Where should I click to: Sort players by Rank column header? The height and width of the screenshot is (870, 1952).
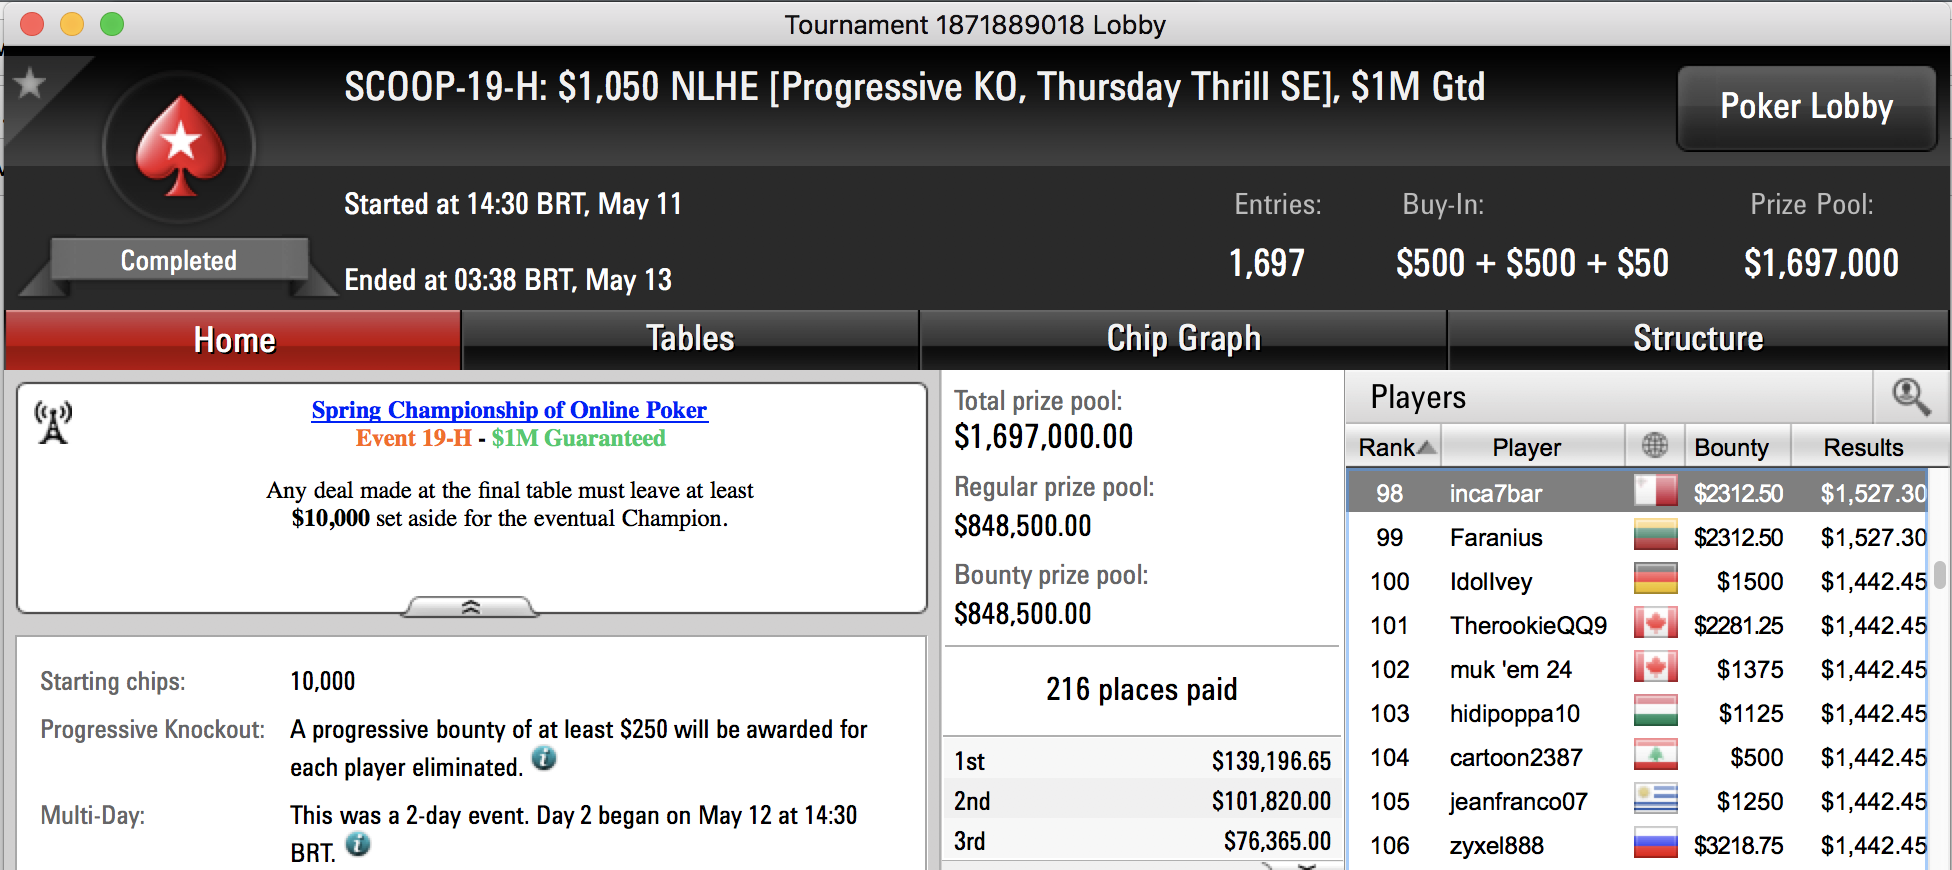[x=1394, y=447]
